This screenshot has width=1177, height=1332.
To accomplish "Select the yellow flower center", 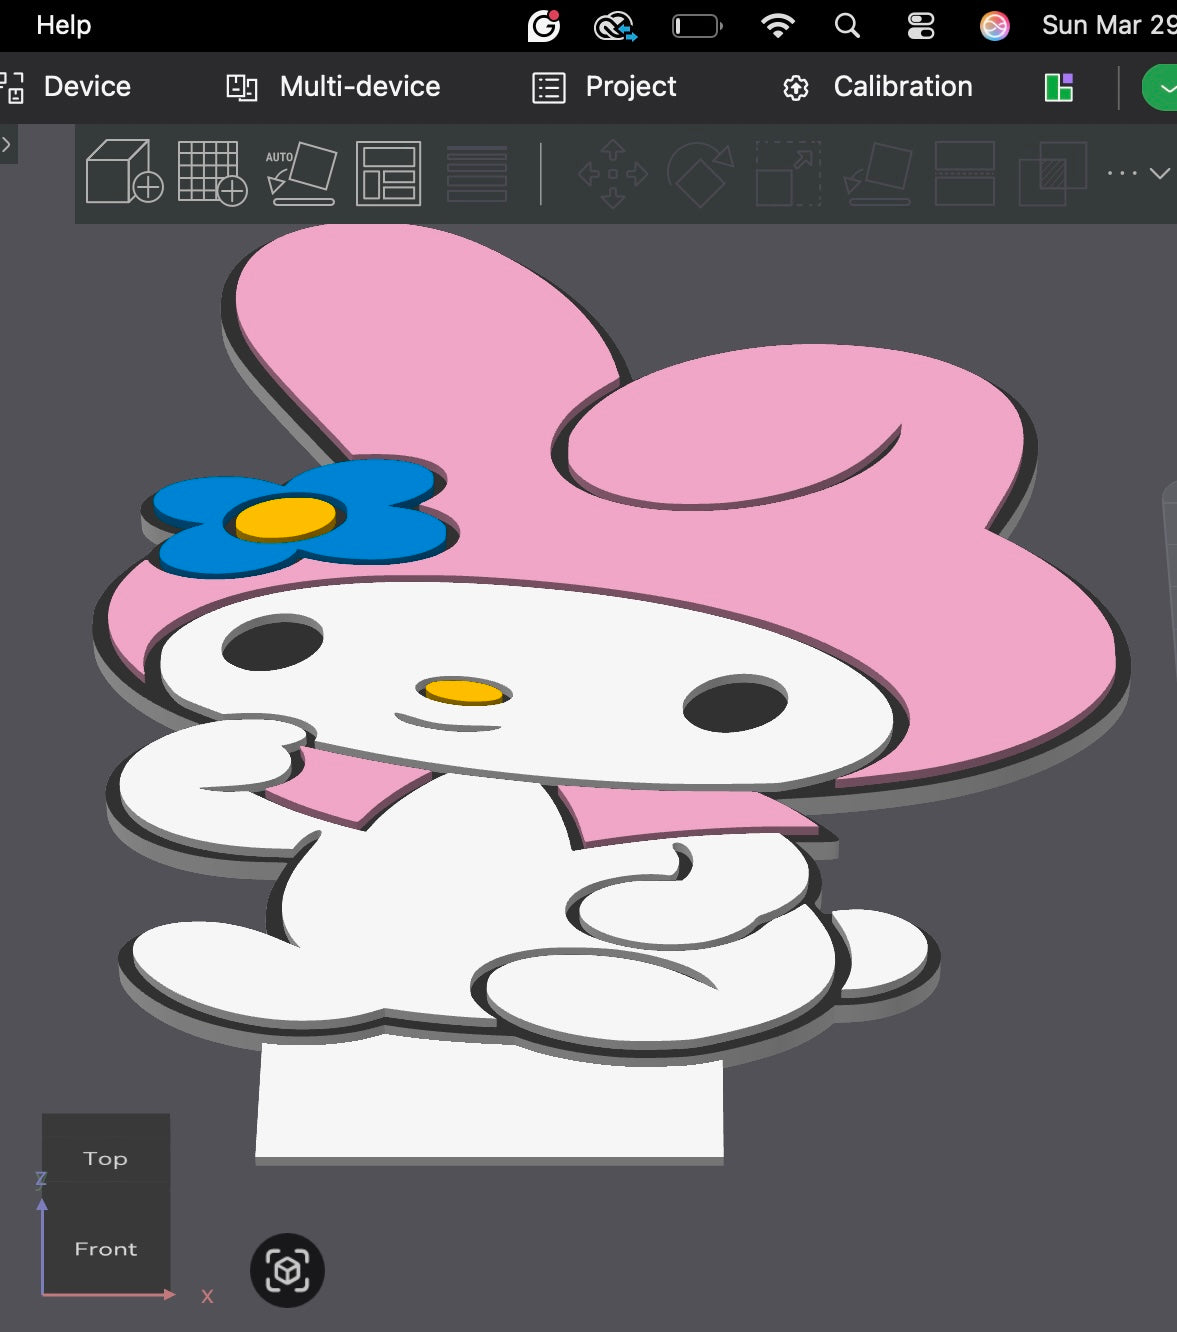I will click(x=286, y=518).
